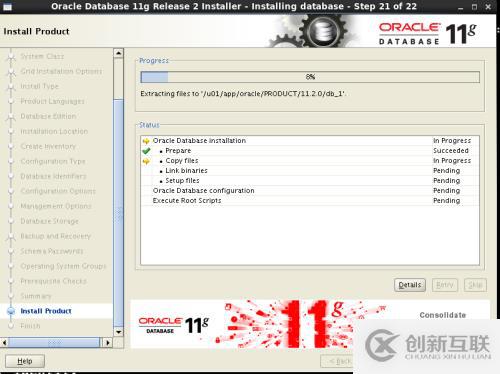Select the Finish step

pos(30,326)
